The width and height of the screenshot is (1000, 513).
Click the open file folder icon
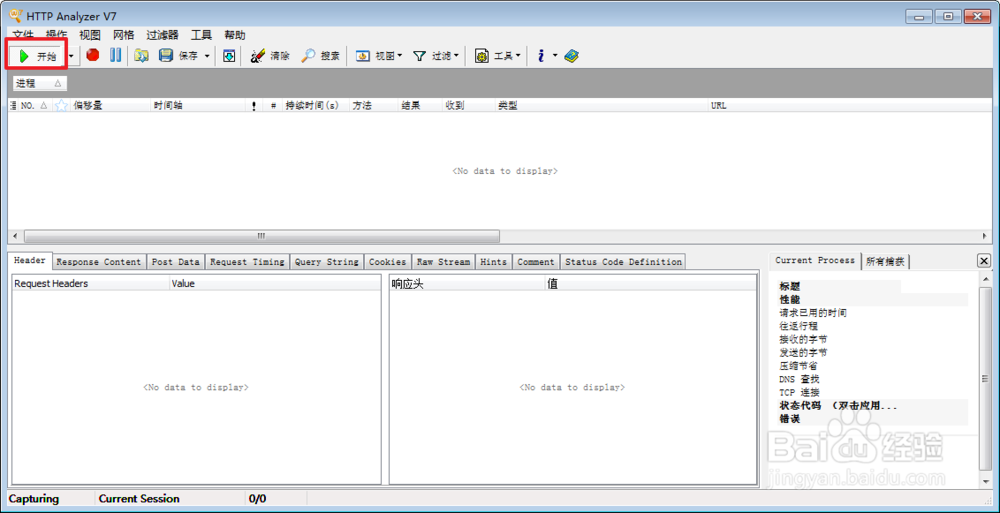pyautogui.click(x=142, y=56)
